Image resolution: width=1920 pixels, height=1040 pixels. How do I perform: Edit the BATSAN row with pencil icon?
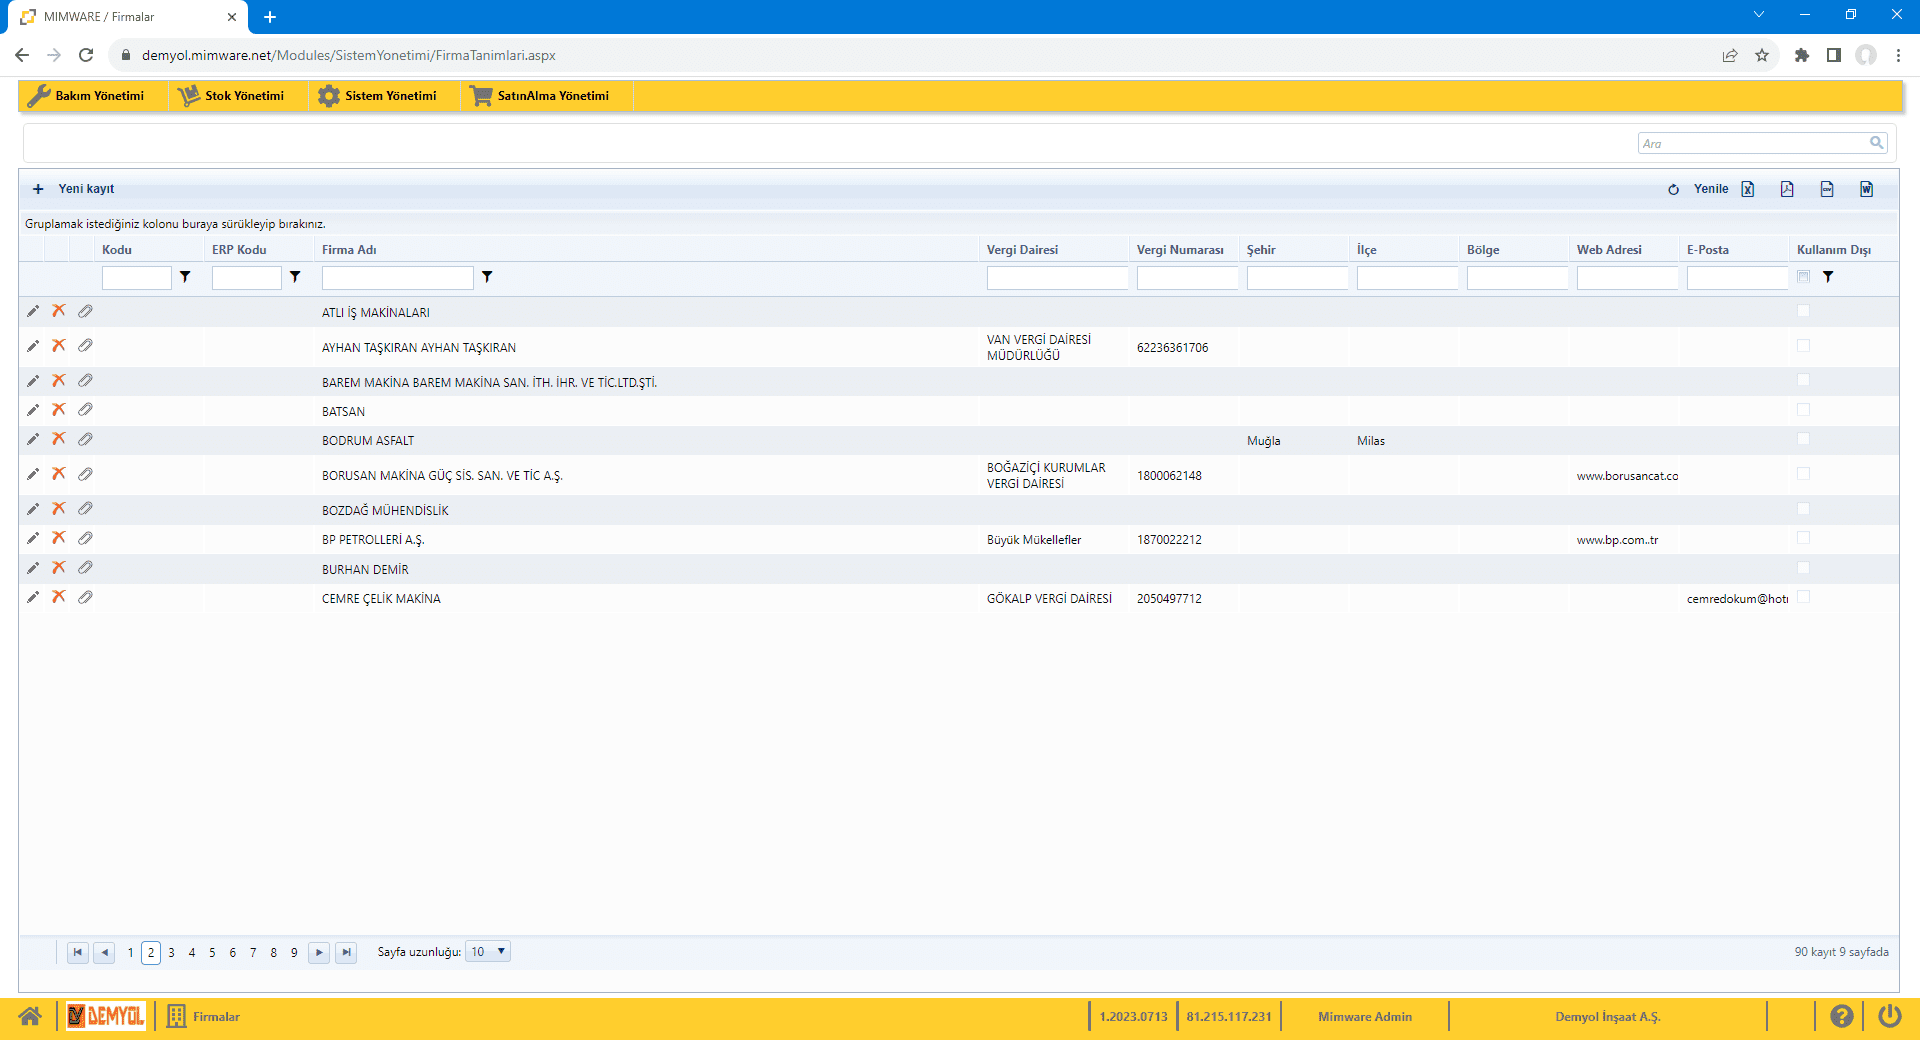[x=33, y=410]
